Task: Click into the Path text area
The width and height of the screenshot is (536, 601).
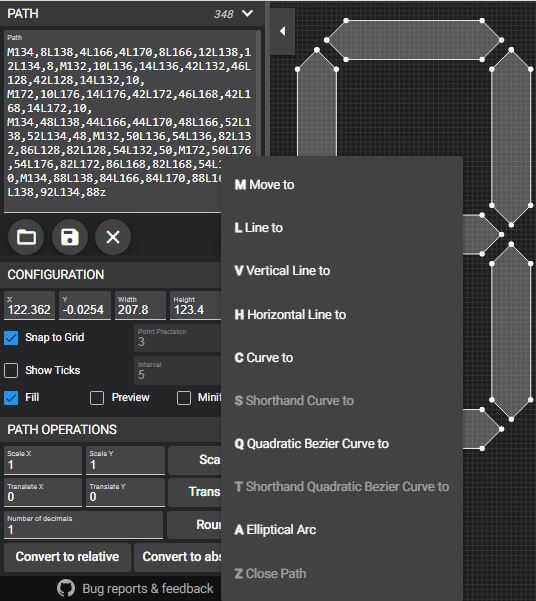Action: tap(130, 122)
